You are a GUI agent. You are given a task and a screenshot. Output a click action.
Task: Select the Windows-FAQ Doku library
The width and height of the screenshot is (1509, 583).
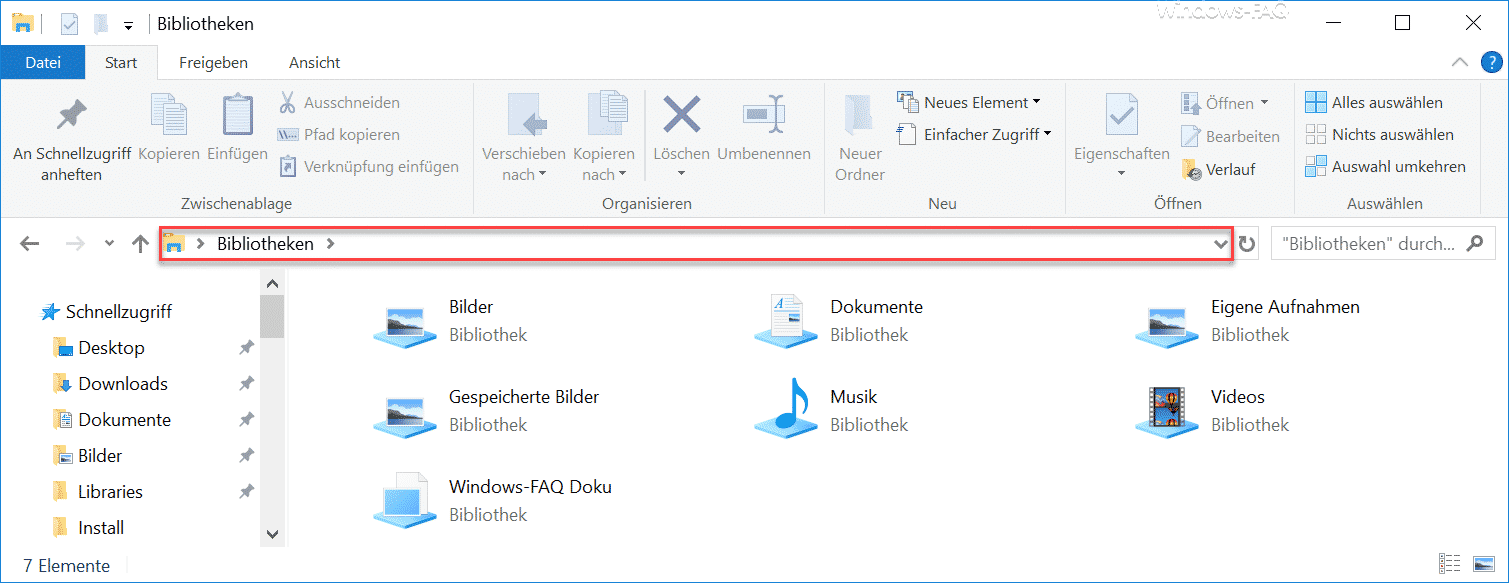pyautogui.click(x=492, y=501)
